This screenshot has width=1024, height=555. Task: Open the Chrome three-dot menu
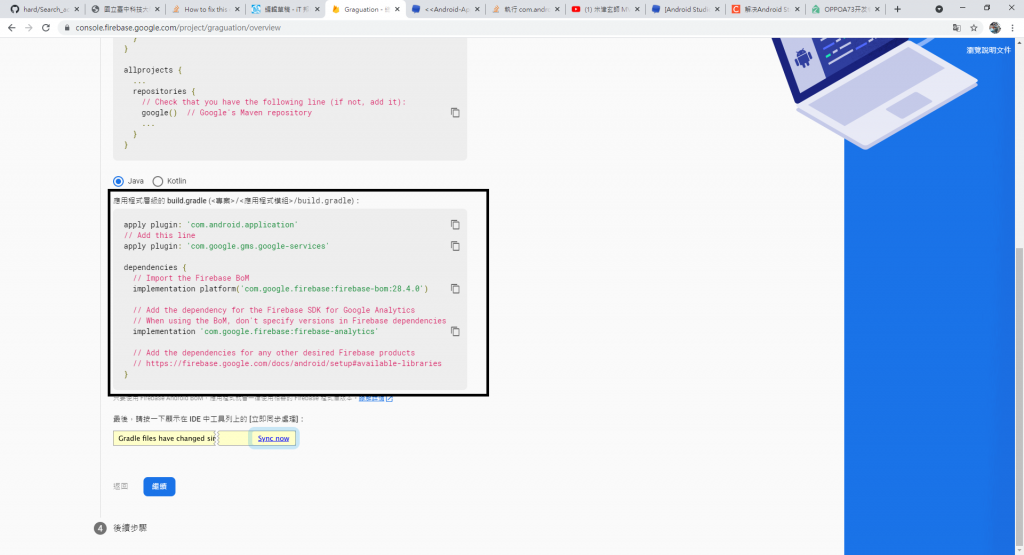click(x=1012, y=28)
